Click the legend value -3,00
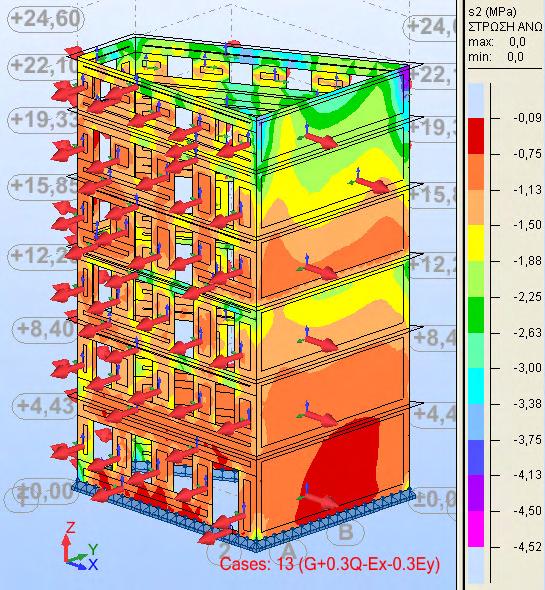The height and width of the screenshot is (590, 545). (528, 368)
